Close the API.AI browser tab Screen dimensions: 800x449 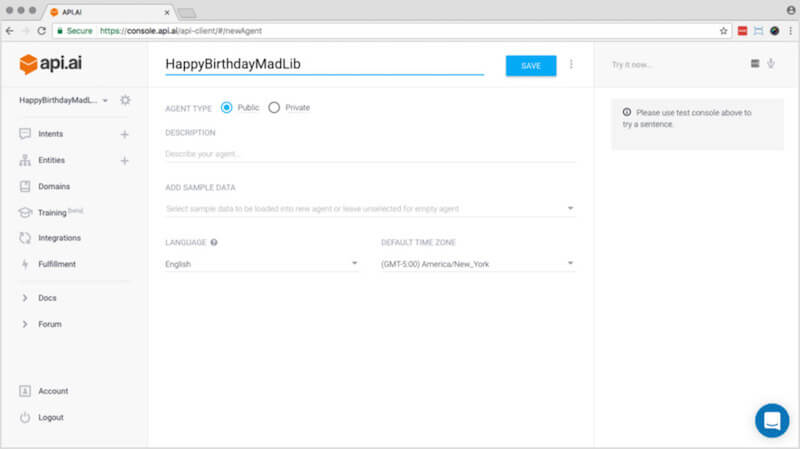coord(167,12)
